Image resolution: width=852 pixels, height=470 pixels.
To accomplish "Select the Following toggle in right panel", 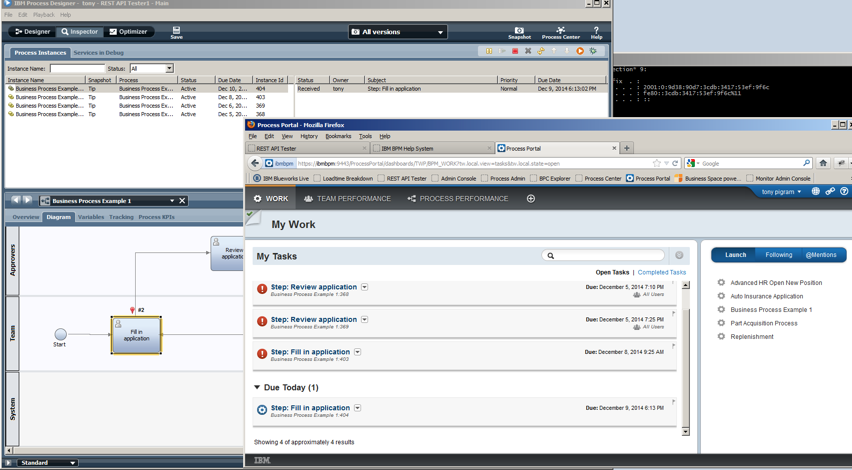I will coord(779,255).
